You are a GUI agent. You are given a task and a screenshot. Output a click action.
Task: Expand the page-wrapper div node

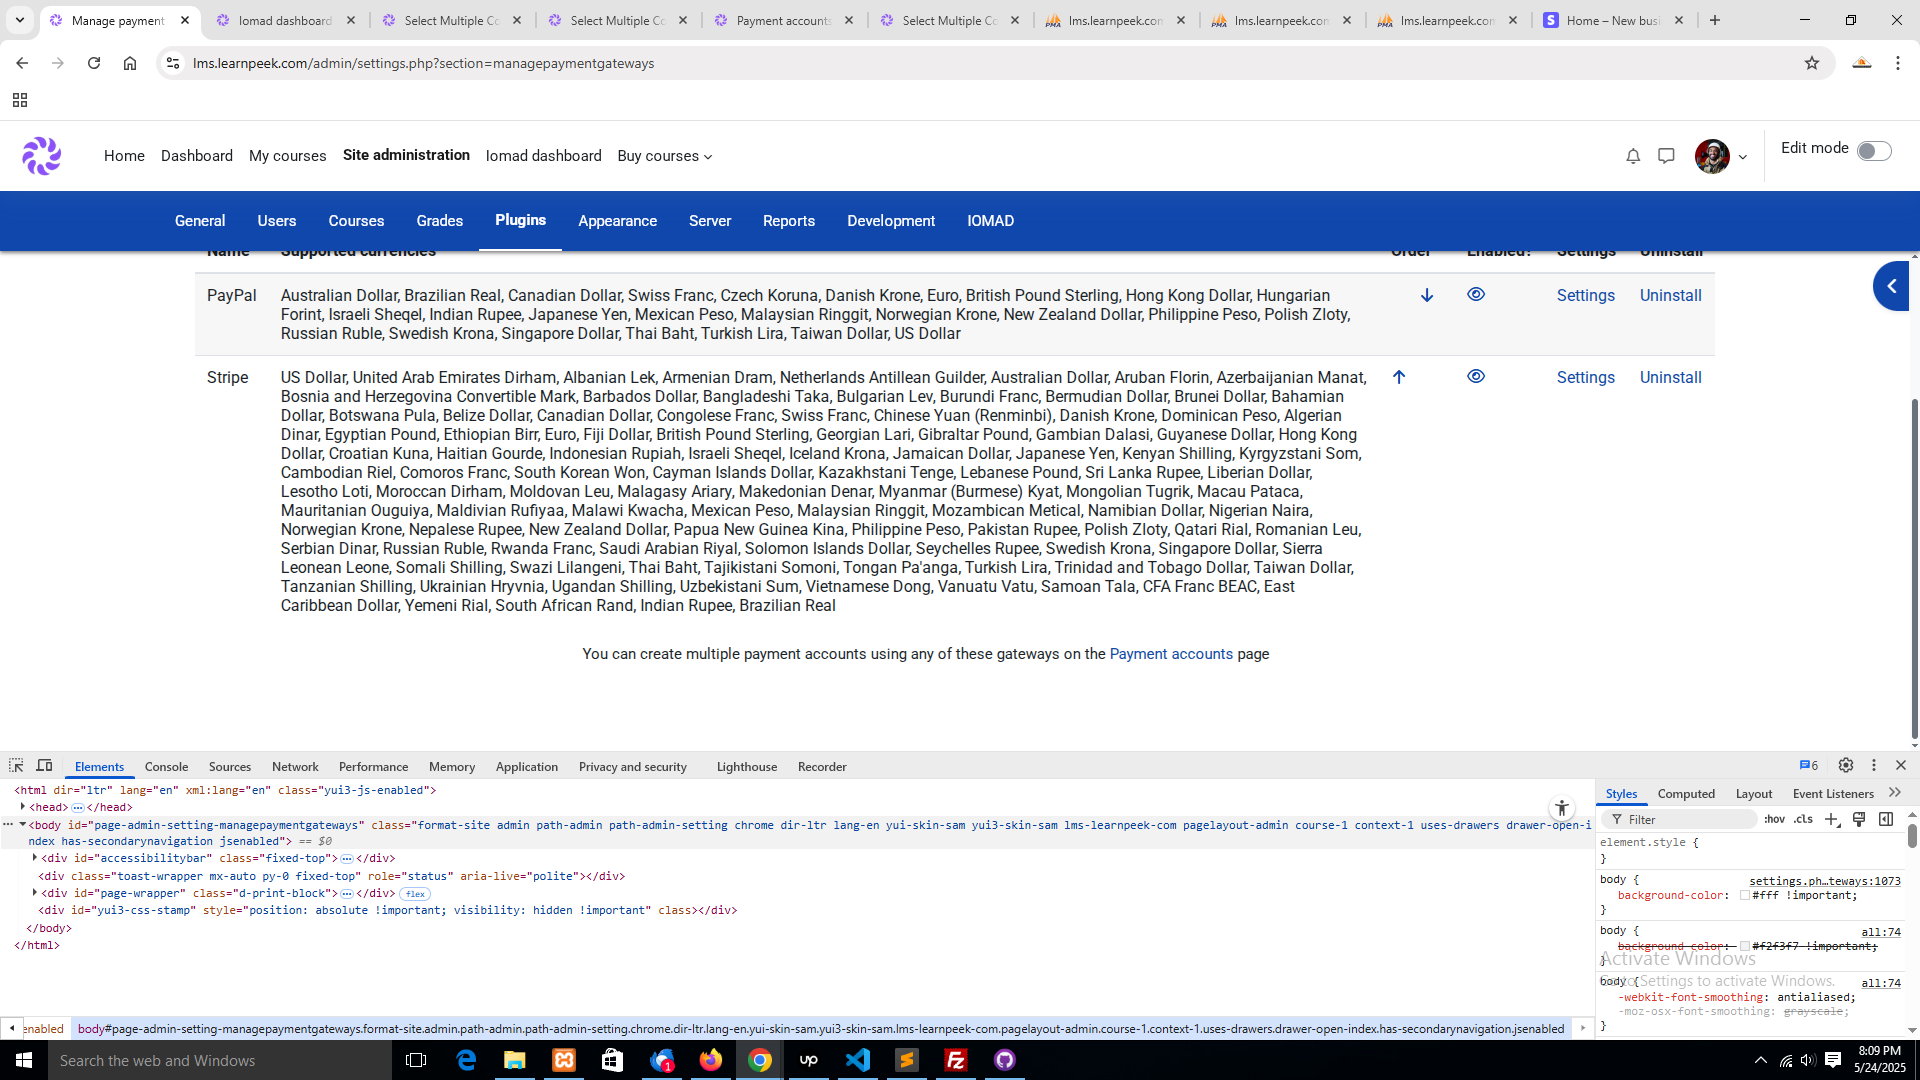(x=34, y=892)
